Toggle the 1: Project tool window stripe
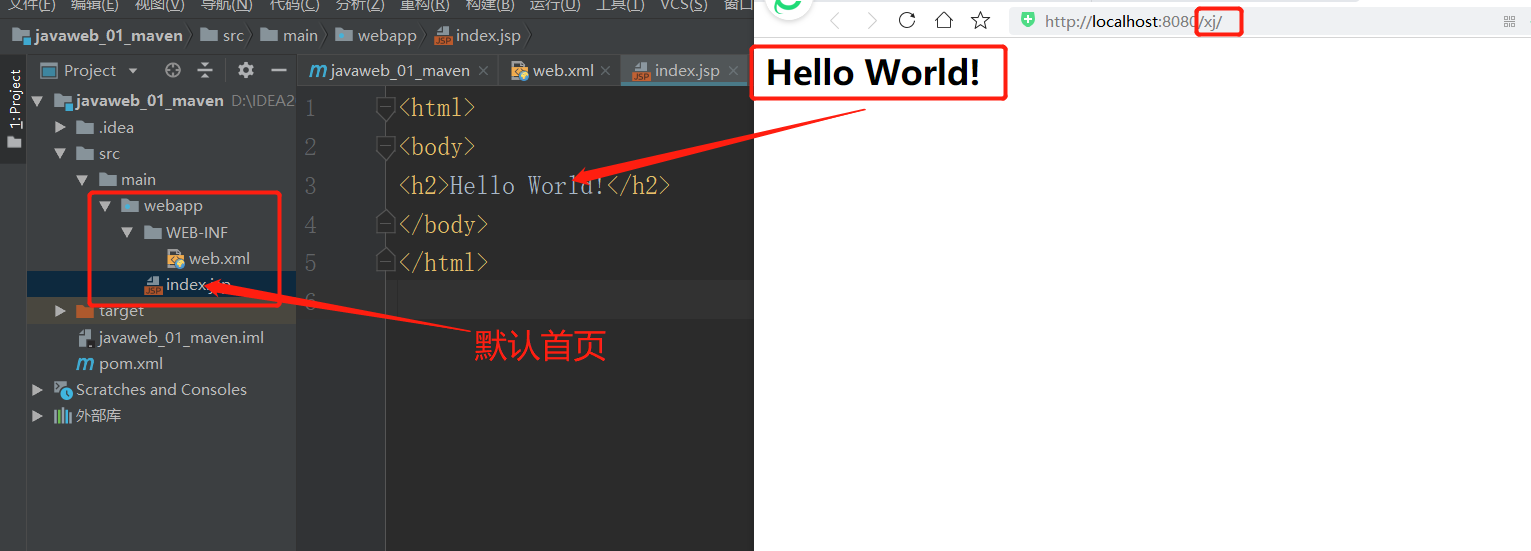This screenshot has height=551, width=1531. pyautogui.click(x=14, y=100)
